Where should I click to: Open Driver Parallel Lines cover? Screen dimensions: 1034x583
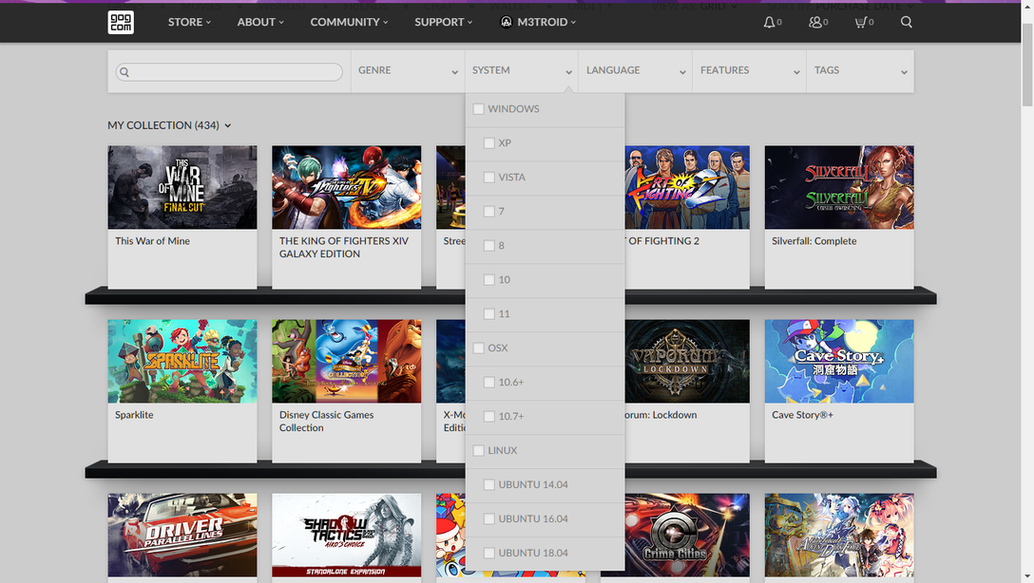pos(183,536)
